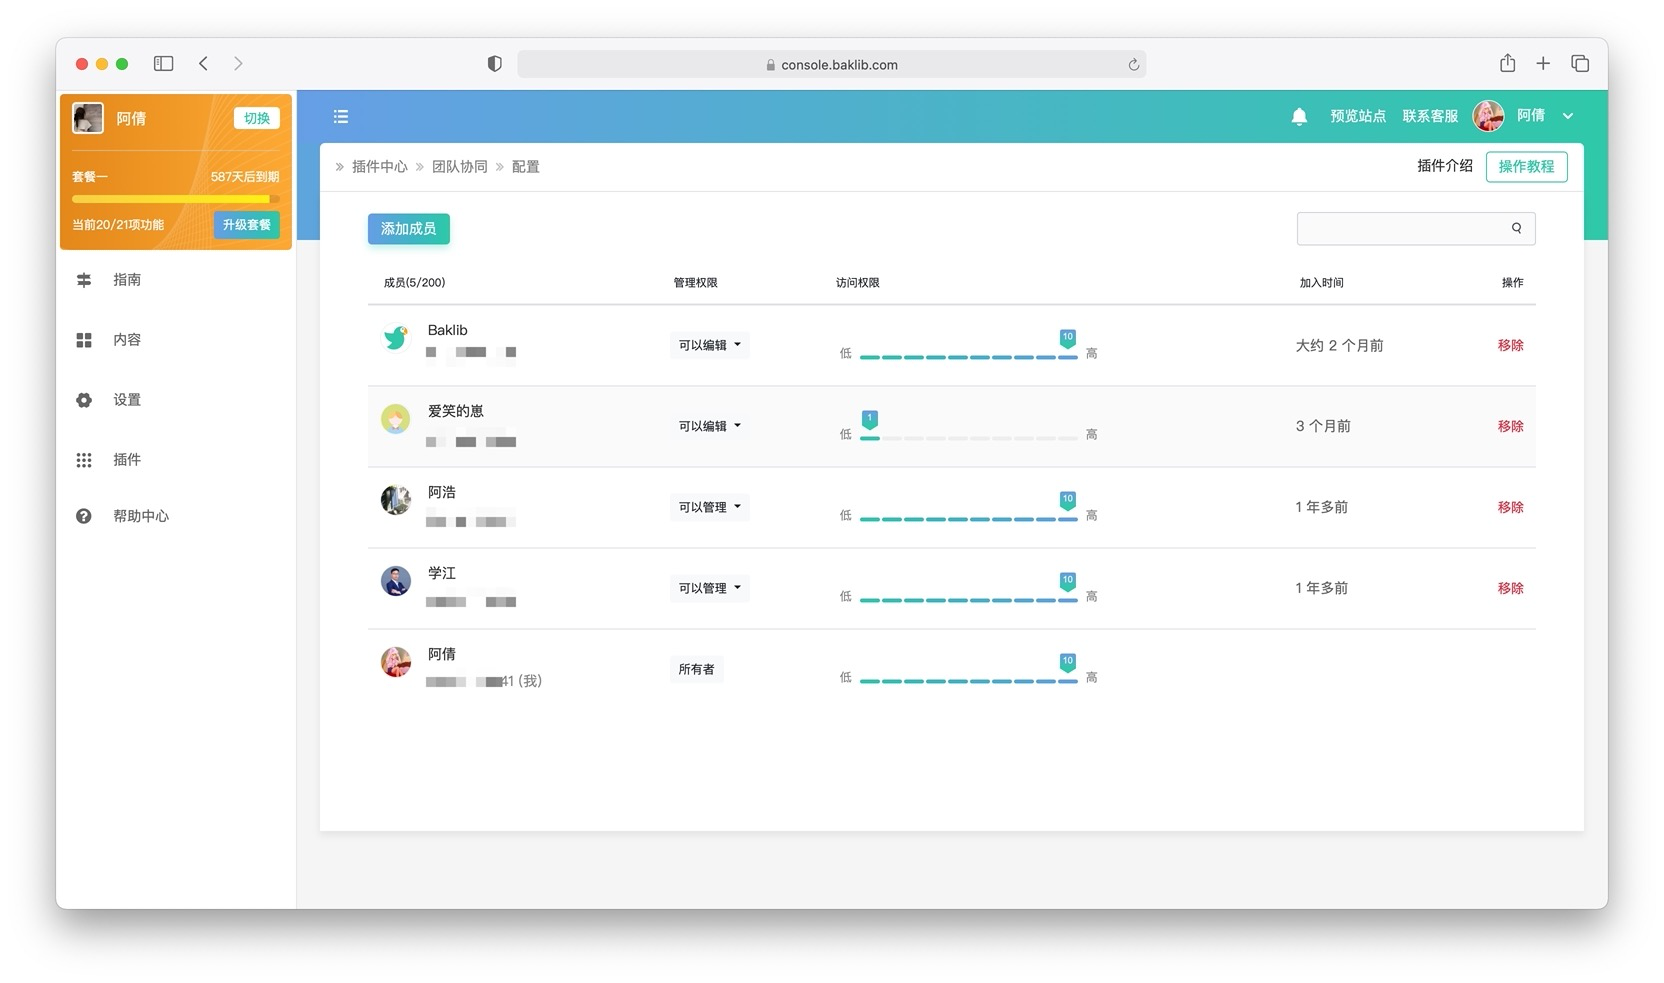Click the privacy shield icon

494,63
